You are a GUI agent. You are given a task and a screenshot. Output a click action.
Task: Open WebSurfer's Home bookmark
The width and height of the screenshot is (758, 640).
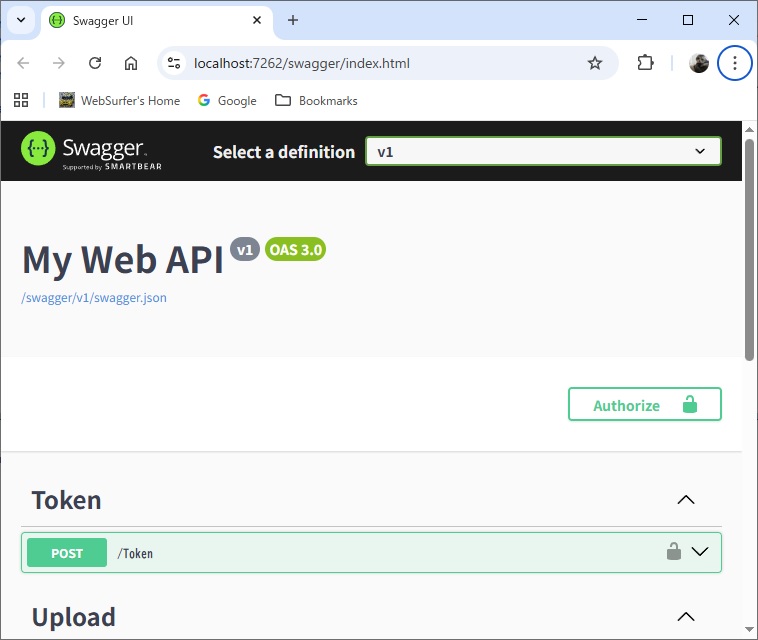point(119,101)
